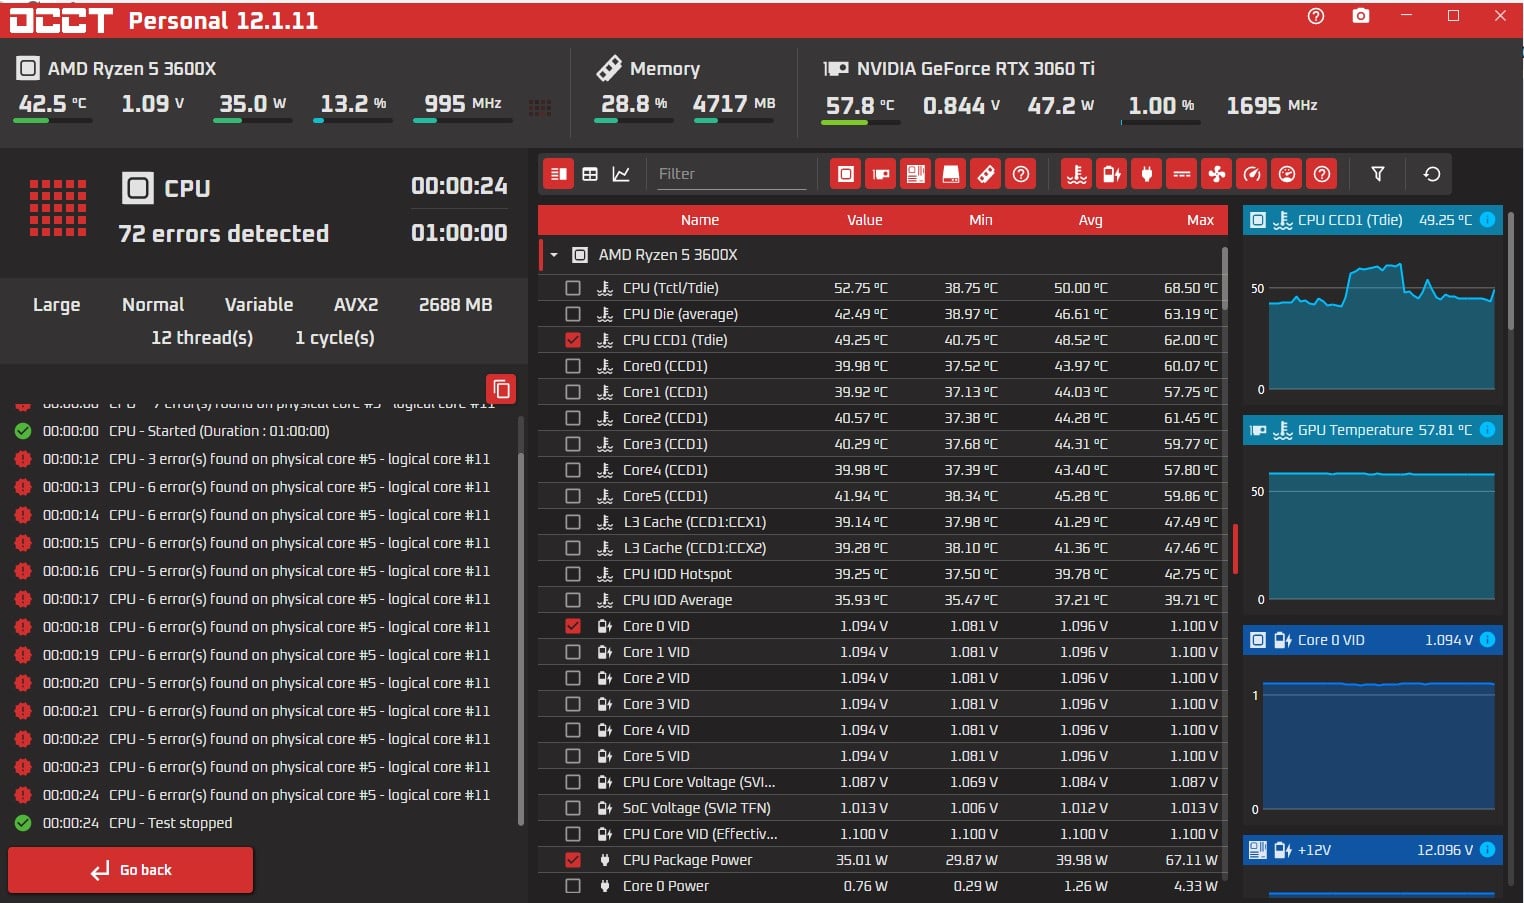1524x903 pixels.
Task: Focus the sensor Filter text field
Action: point(730,174)
